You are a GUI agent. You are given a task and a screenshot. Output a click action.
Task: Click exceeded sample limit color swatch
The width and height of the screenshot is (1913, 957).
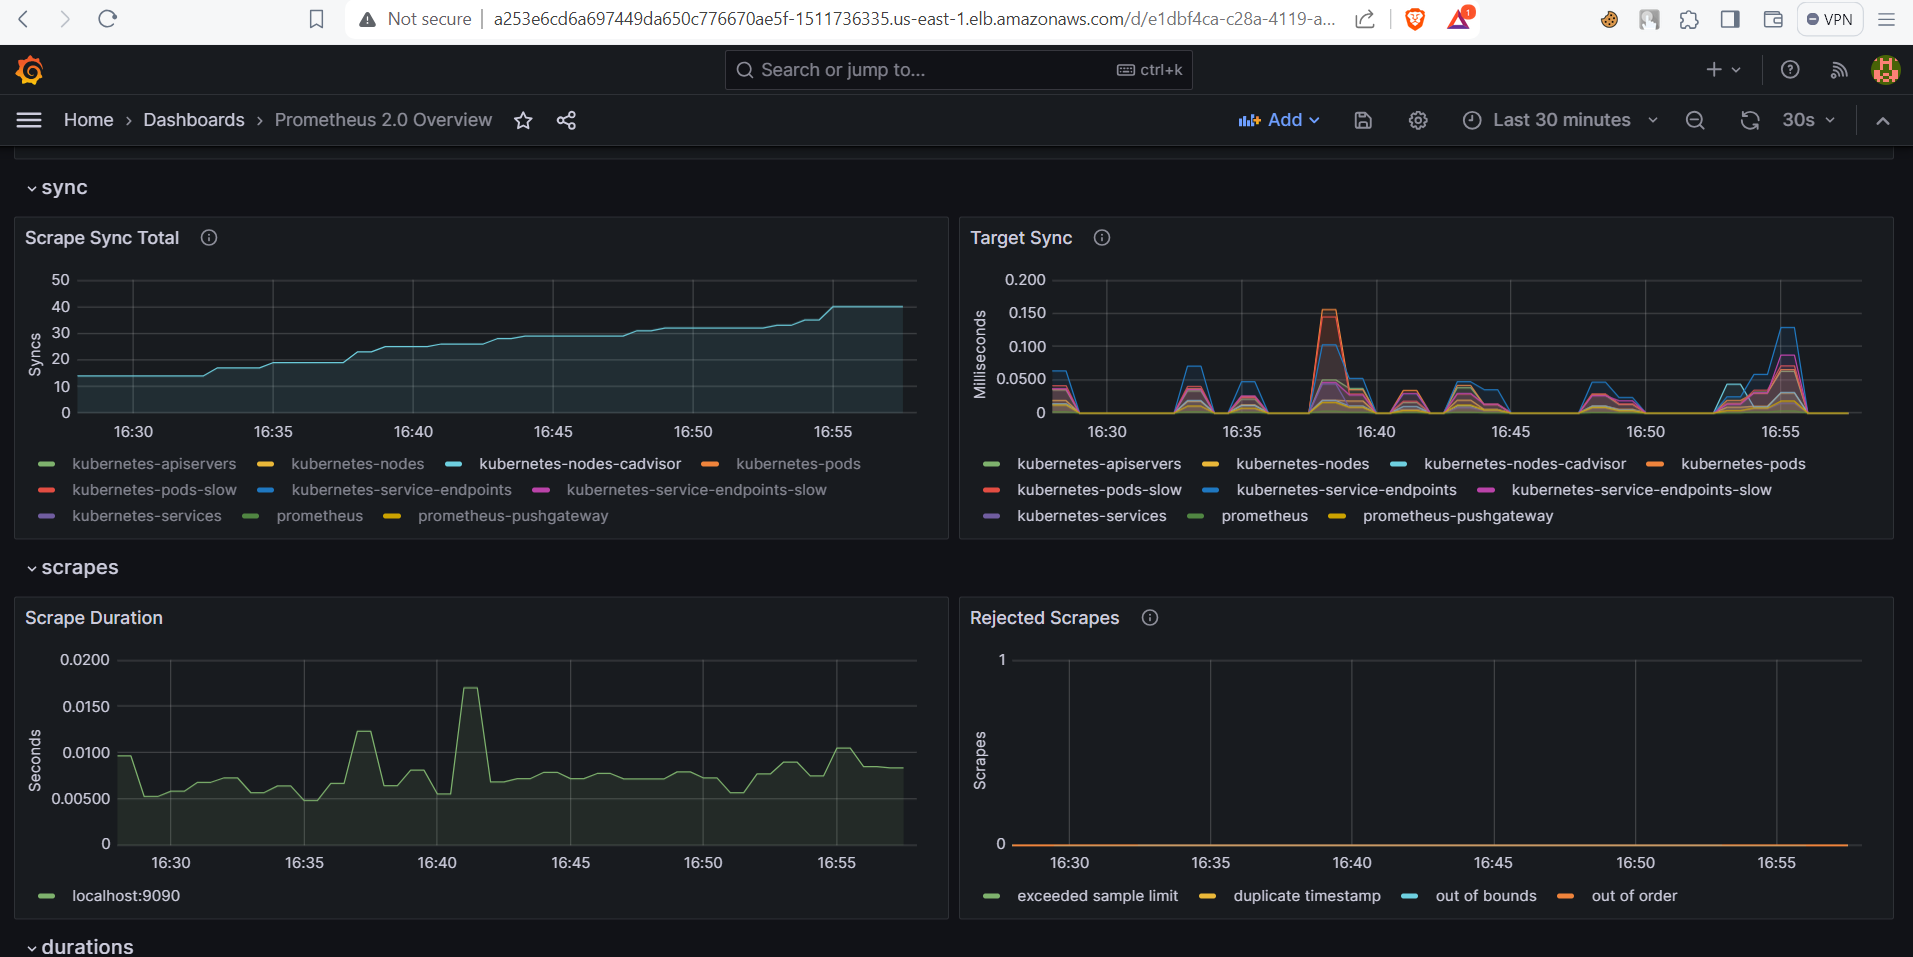[991, 896]
